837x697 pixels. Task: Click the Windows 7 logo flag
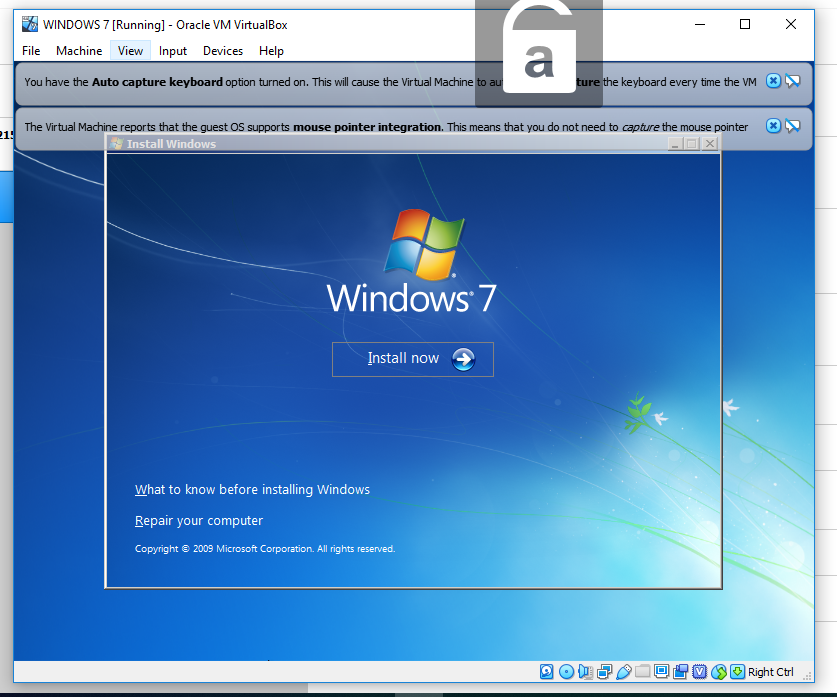(424, 244)
